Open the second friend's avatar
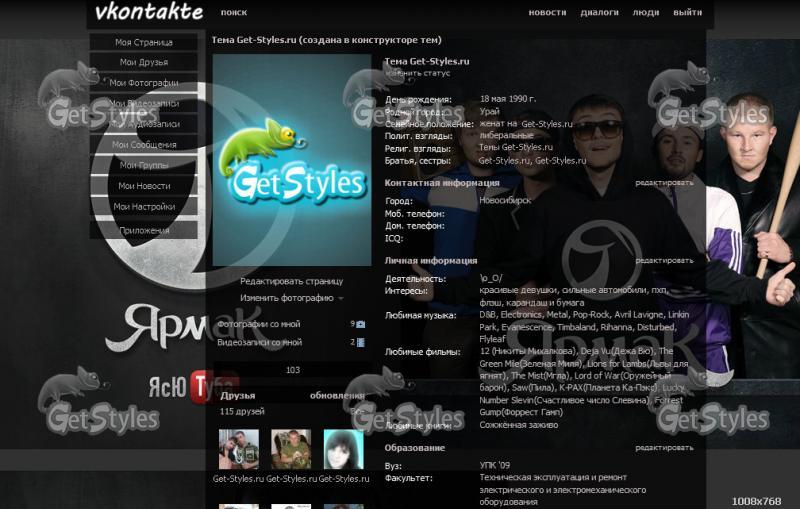800x509 pixels. point(291,449)
